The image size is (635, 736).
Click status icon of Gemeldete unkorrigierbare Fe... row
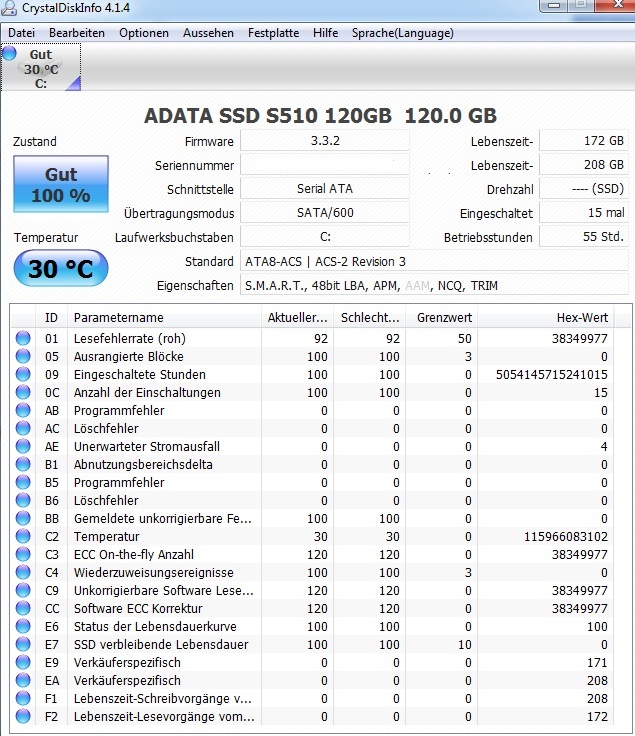tap(23, 518)
